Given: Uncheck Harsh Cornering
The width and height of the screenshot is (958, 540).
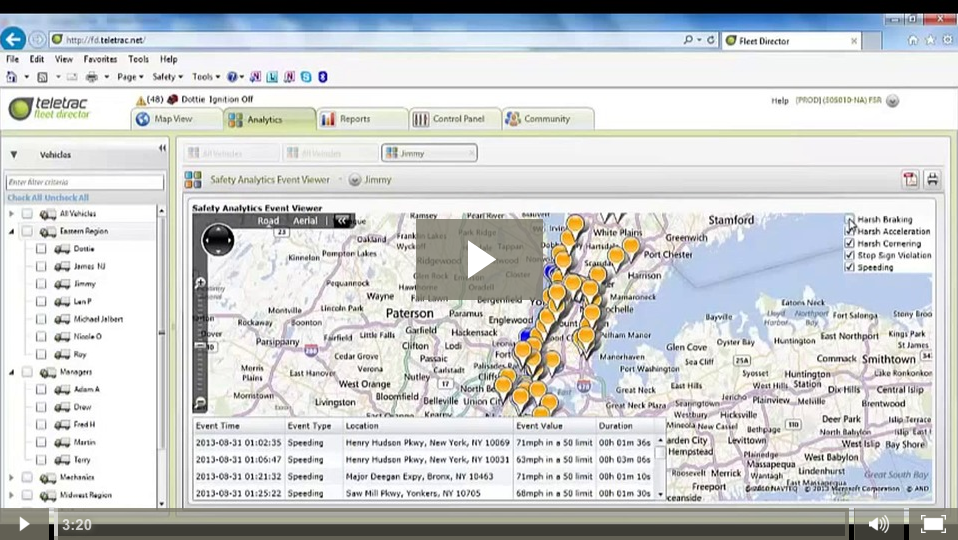Looking at the screenshot, I should coord(849,243).
